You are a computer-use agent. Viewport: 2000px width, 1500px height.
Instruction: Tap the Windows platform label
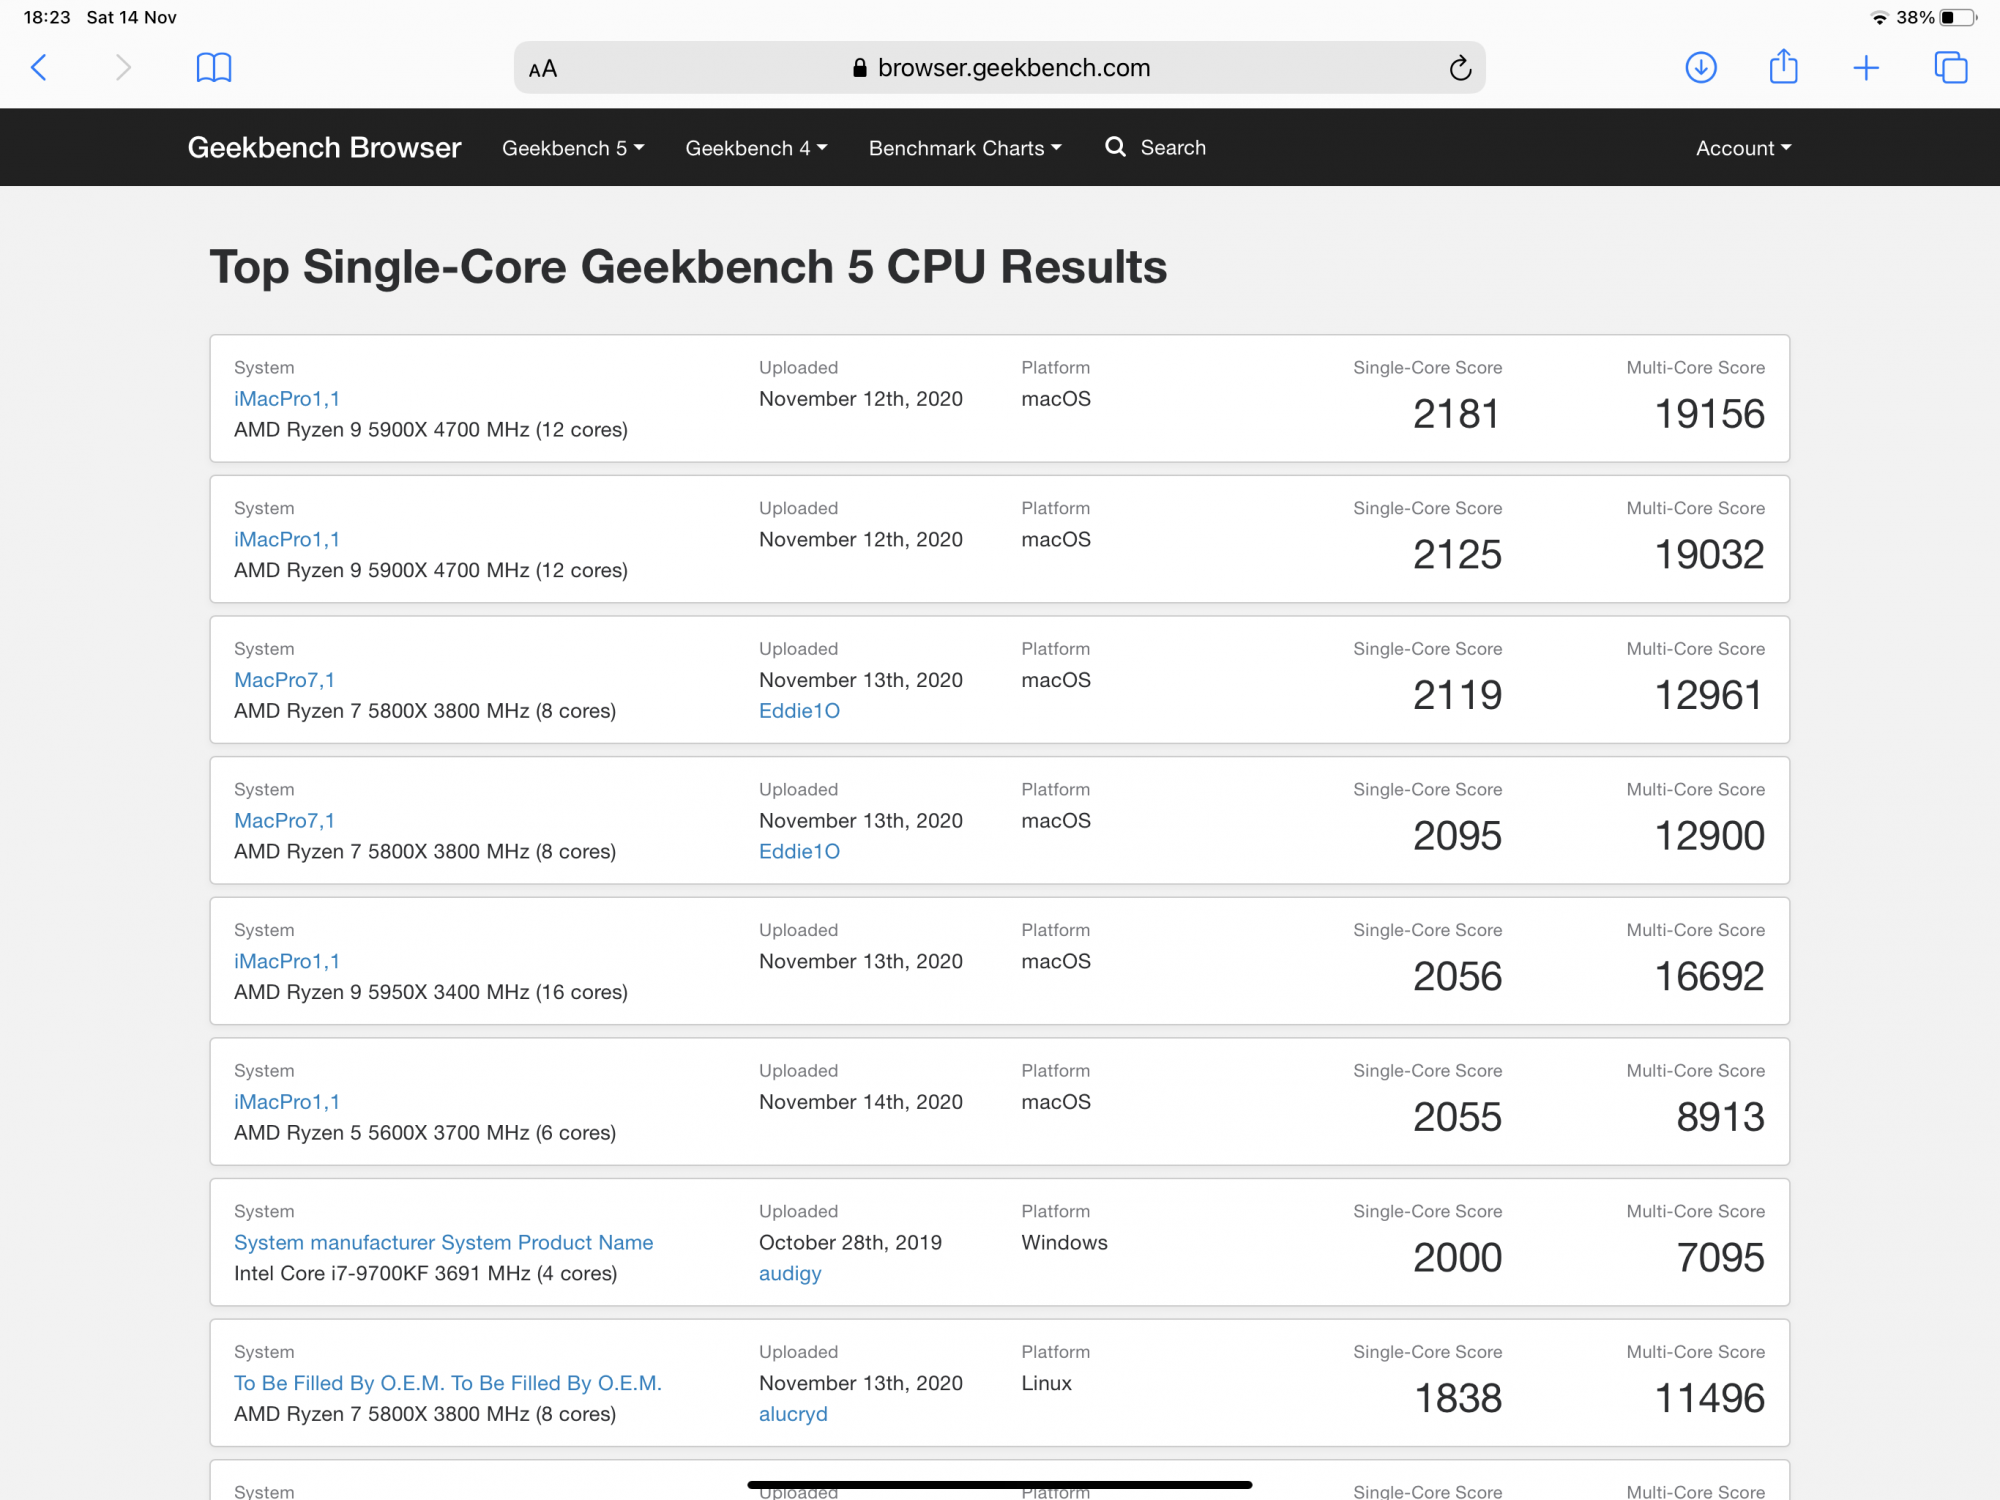tap(1064, 1243)
